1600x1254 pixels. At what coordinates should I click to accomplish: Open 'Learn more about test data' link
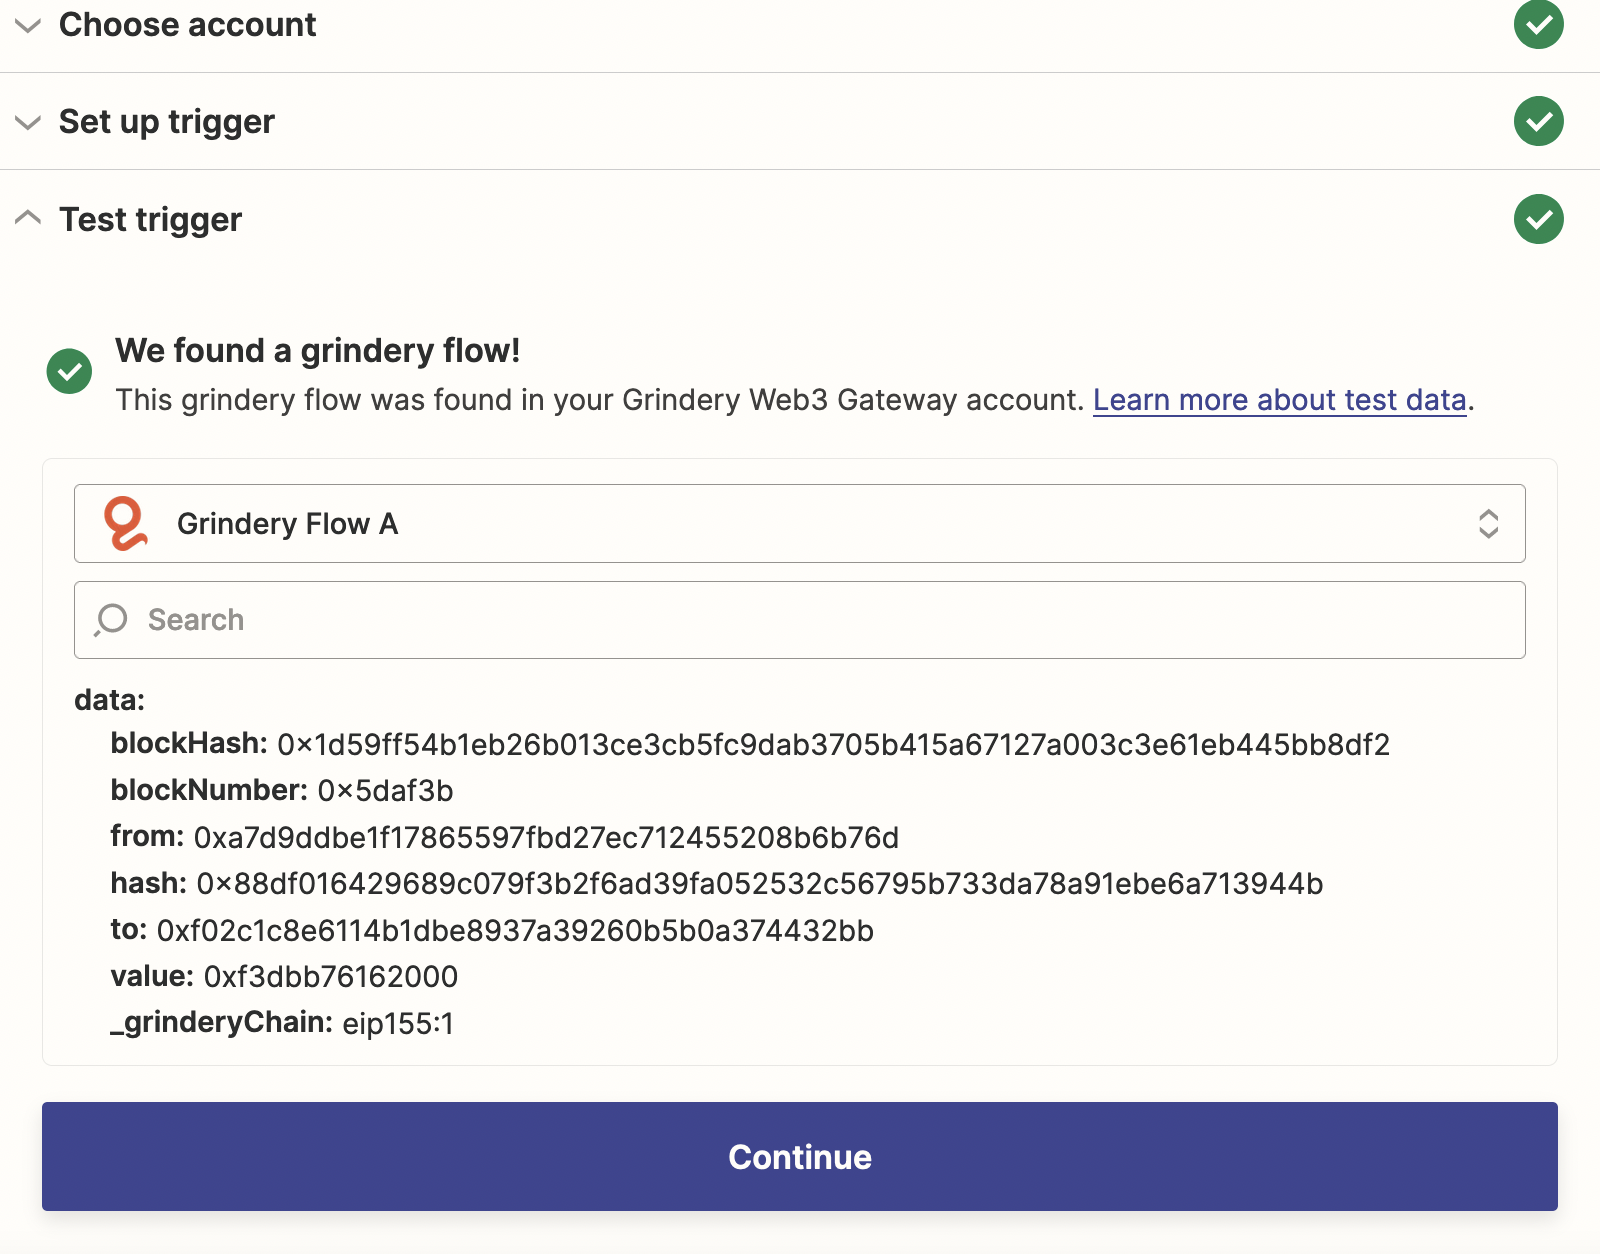pos(1279,400)
